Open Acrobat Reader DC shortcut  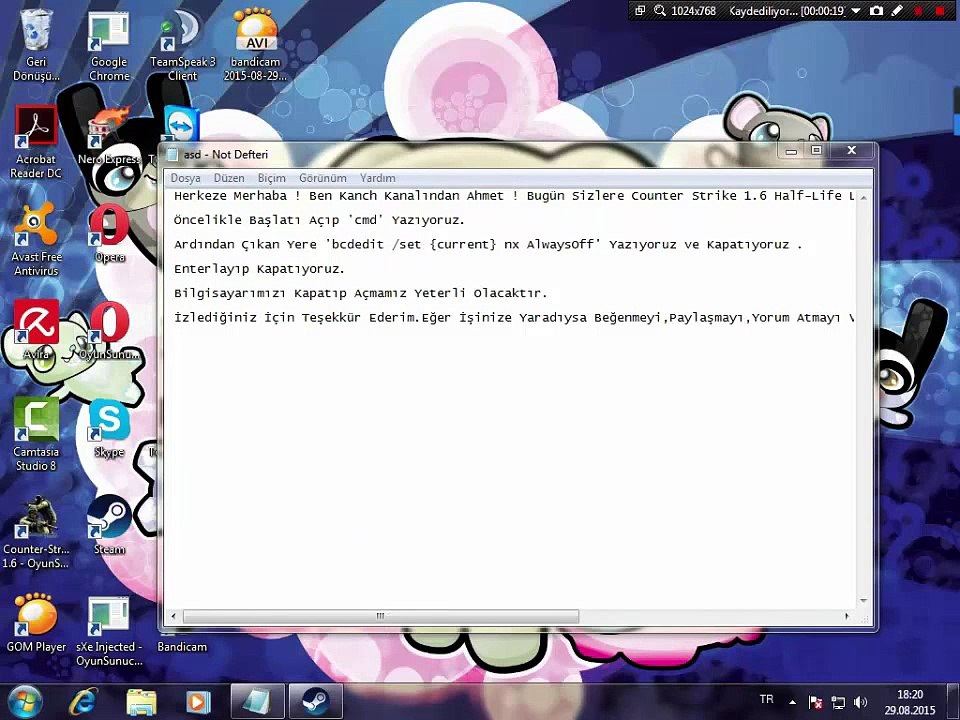36,142
